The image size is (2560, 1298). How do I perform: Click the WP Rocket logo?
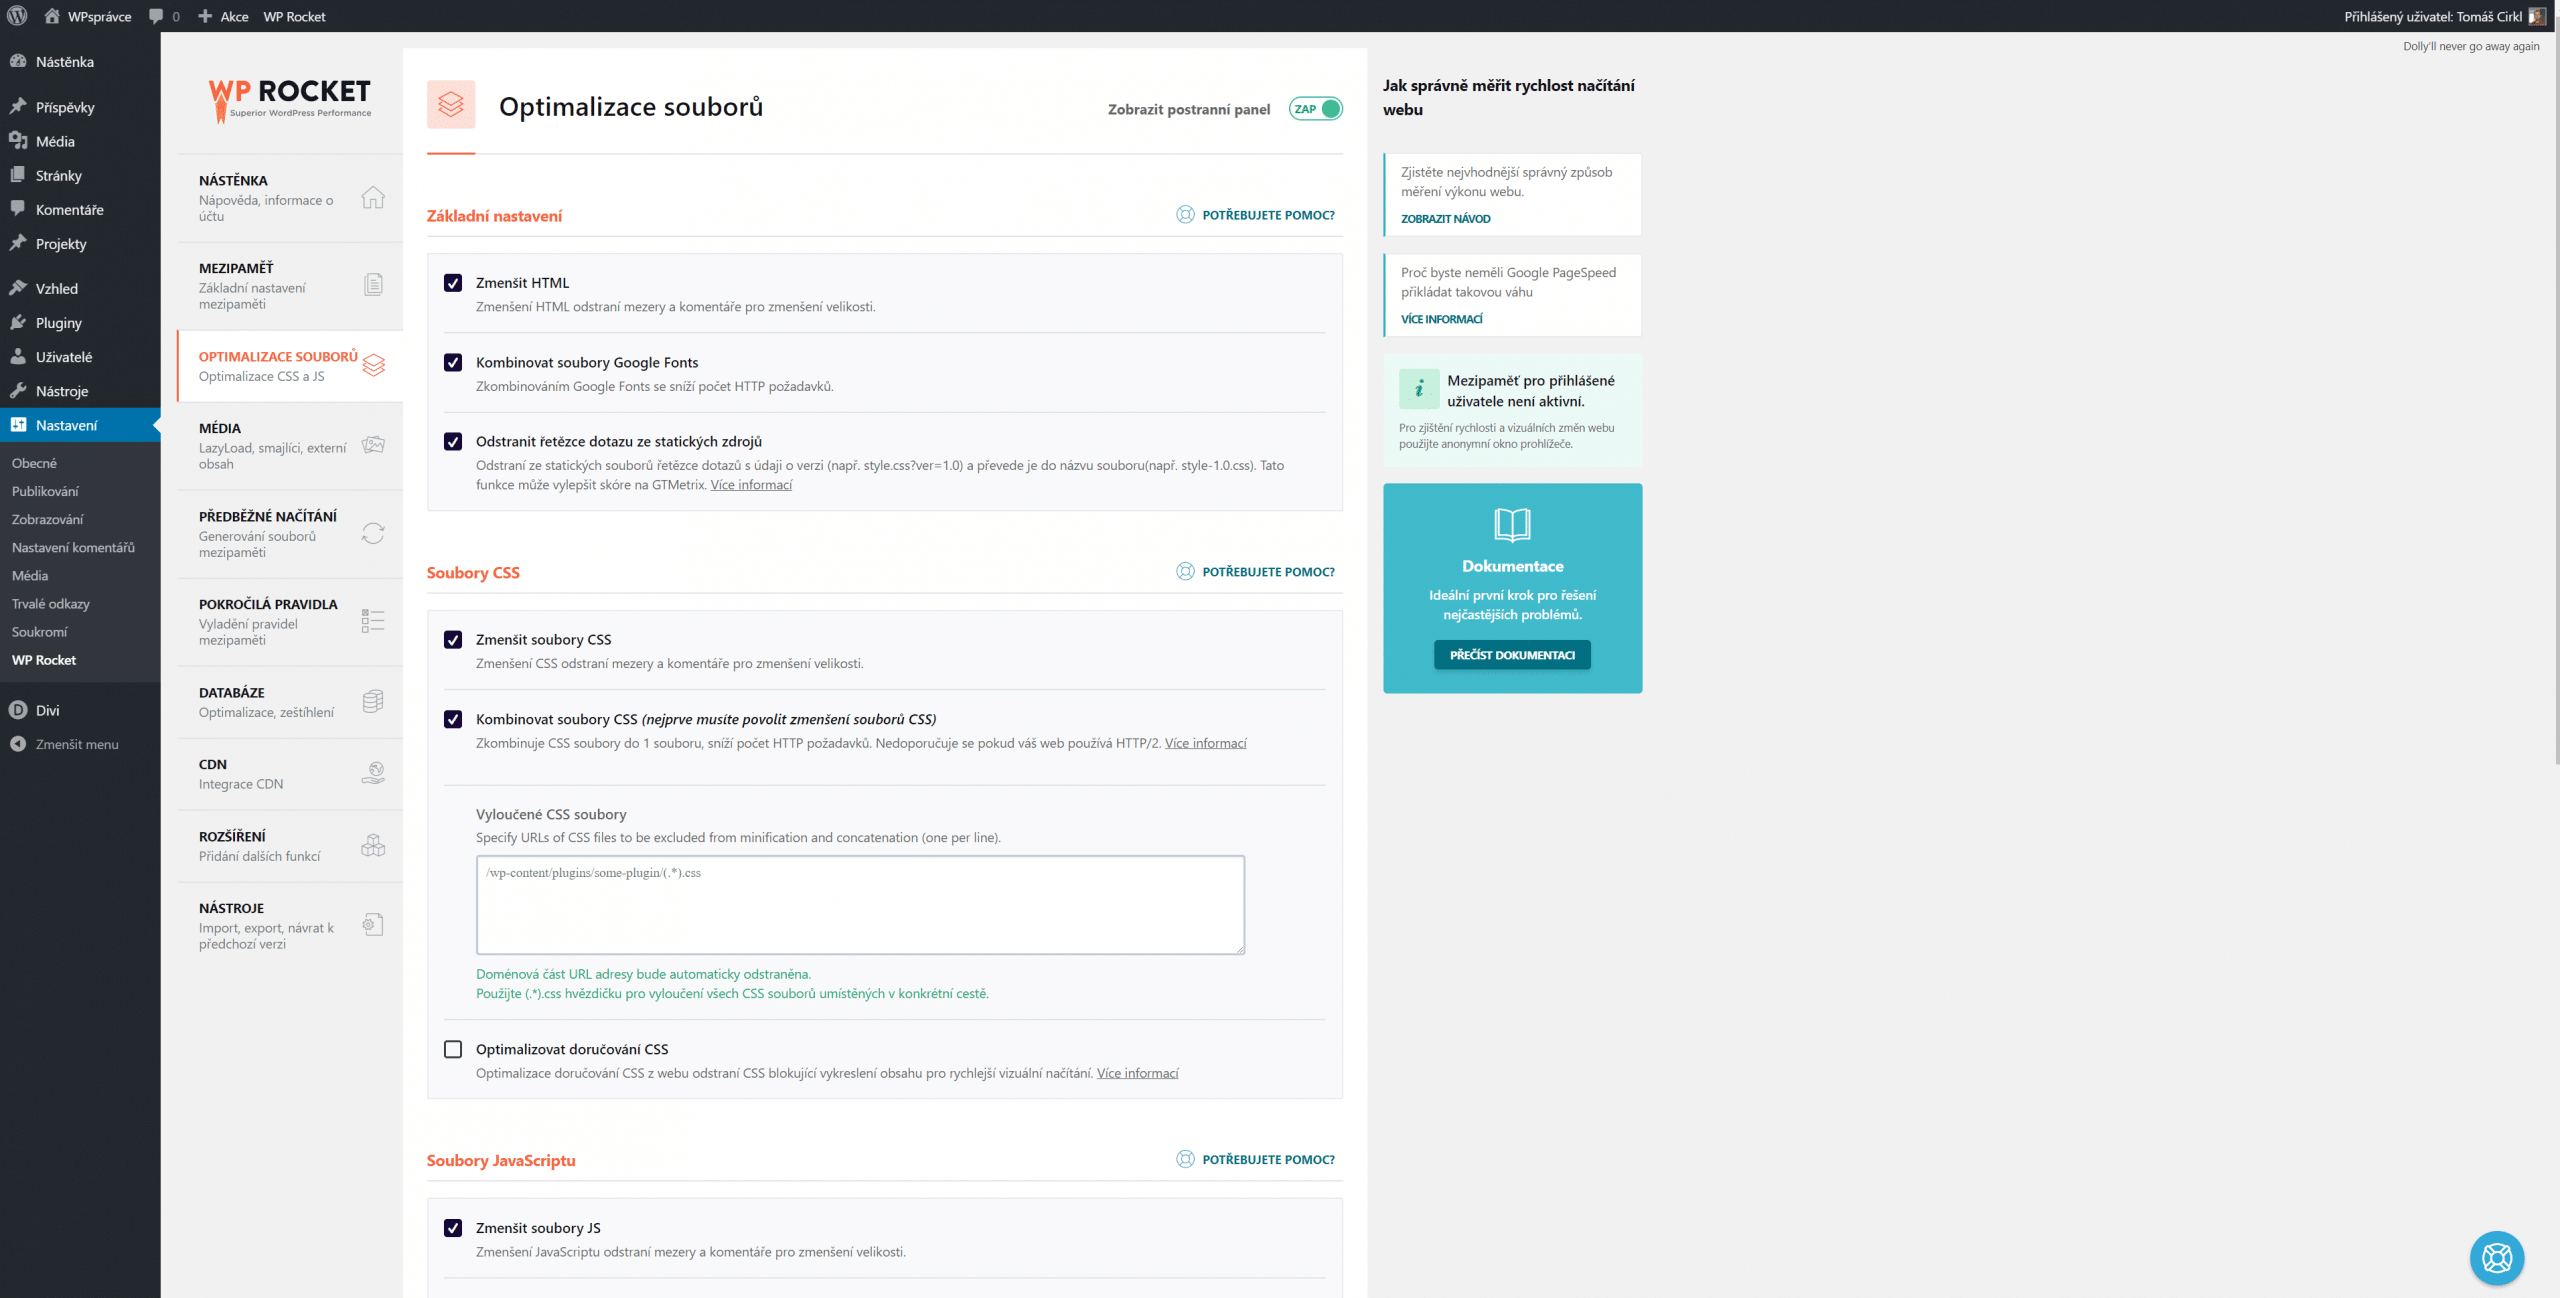click(290, 101)
